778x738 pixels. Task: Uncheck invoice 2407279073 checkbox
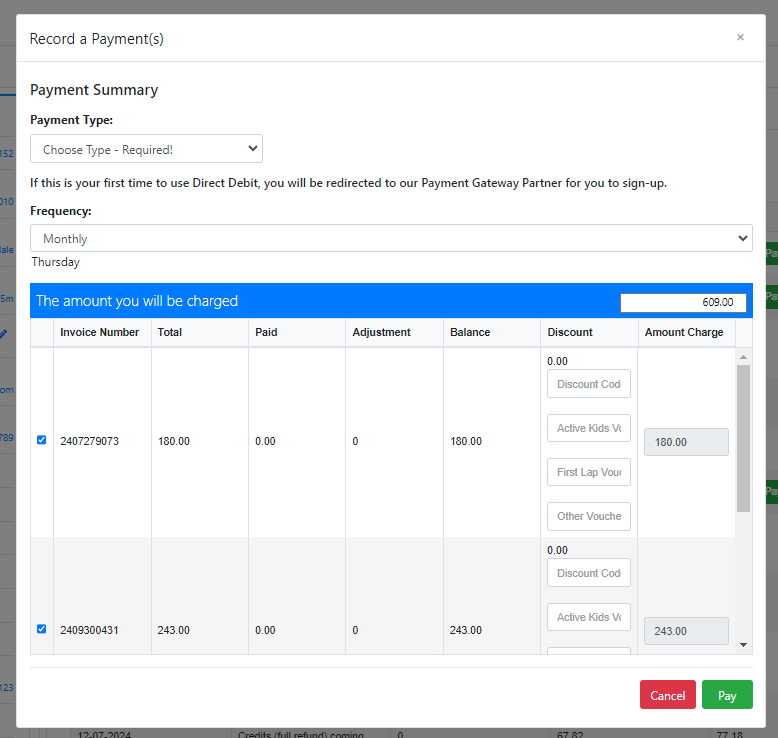pyautogui.click(x=41, y=440)
